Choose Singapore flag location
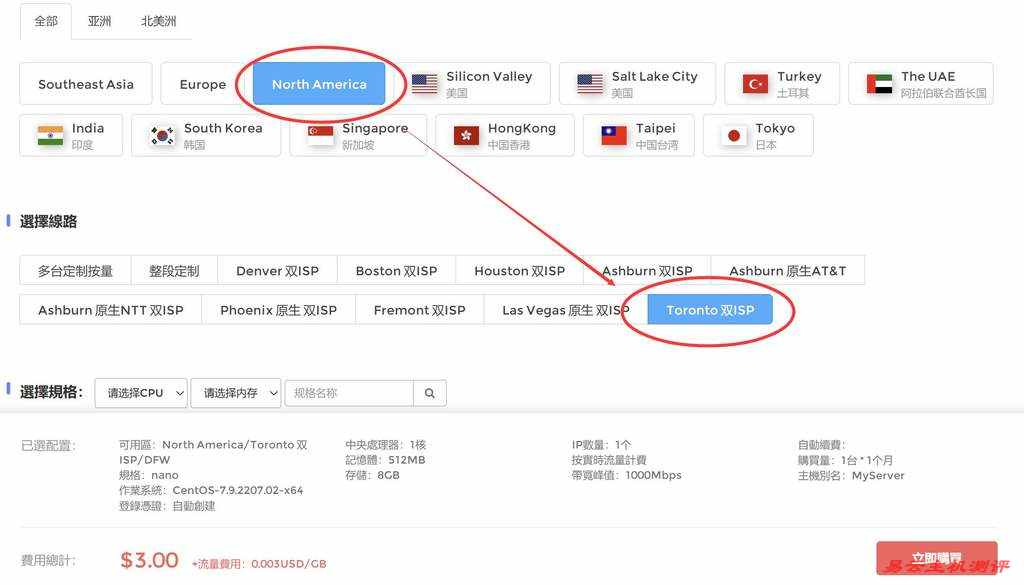The image size is (1024, 585). point(358,135)
